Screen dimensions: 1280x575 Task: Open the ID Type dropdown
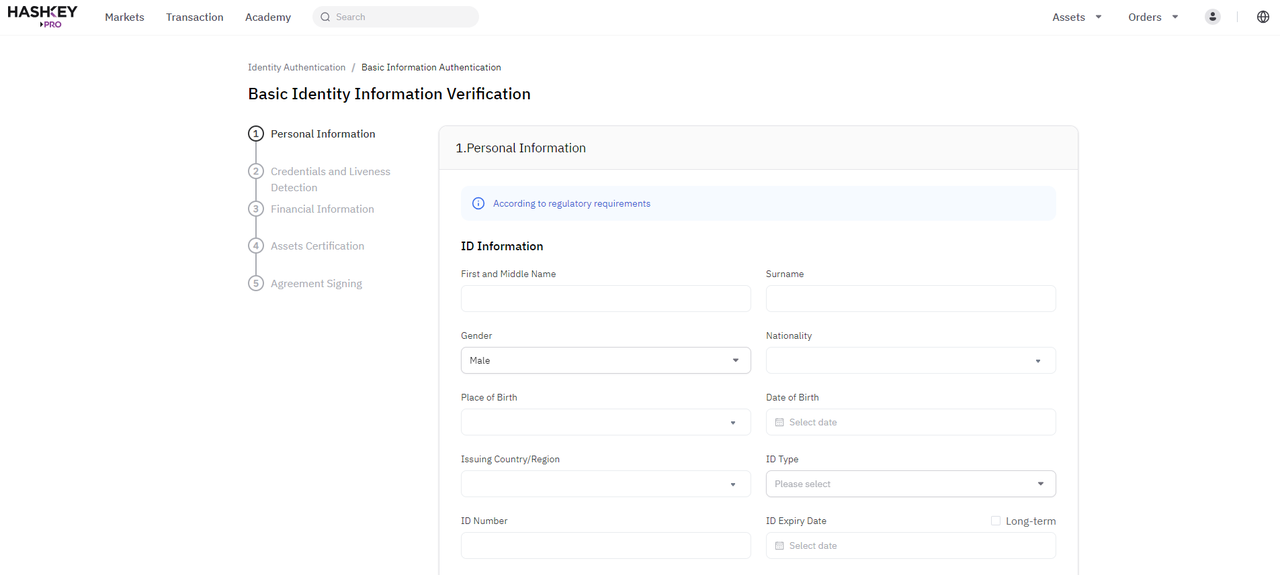[x=911, y=484]
